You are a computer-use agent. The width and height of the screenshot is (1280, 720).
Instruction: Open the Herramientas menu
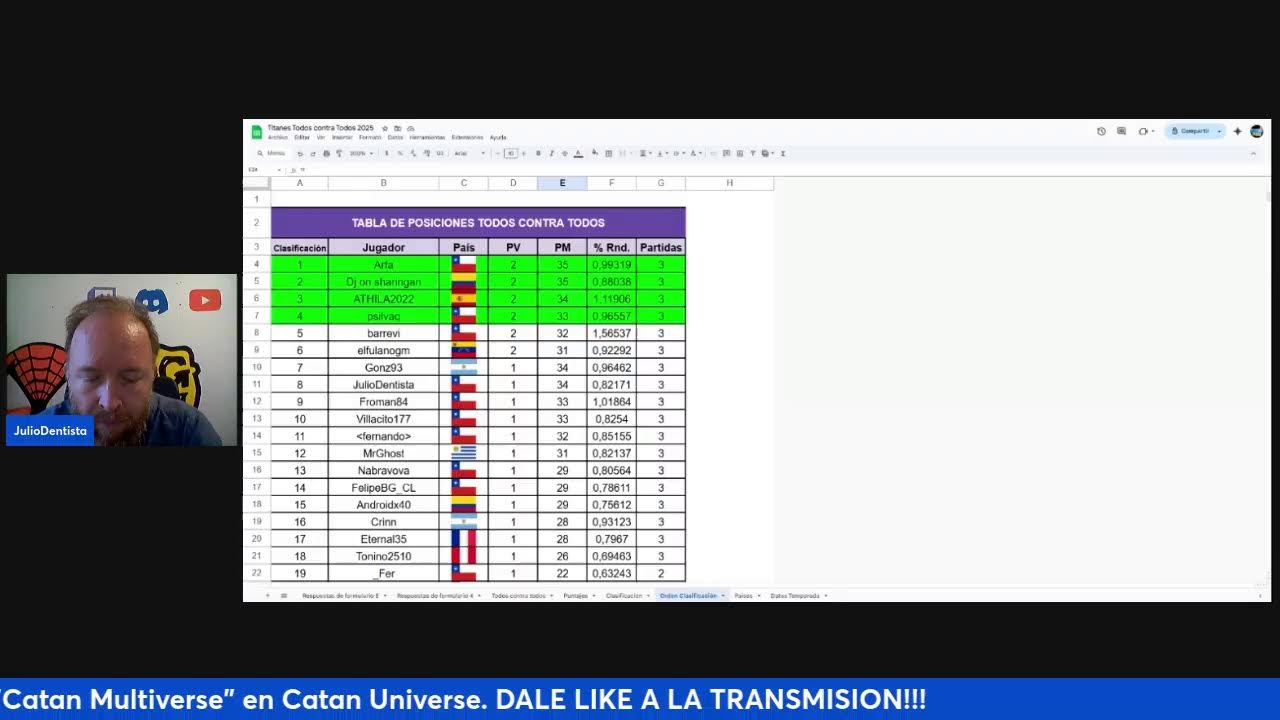point(427,137)
